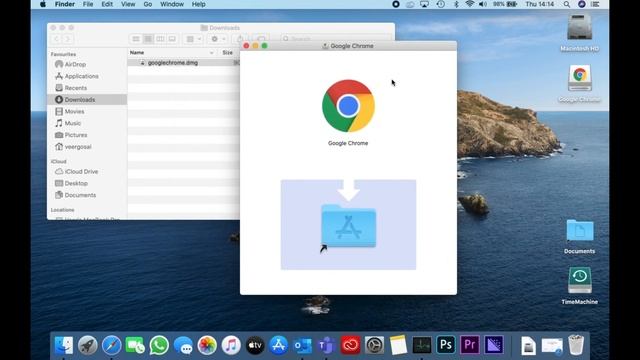The width and height of the screenshot is (640, 360).
Task: Open Safari from the Dock
Action: click(x=111, y=345)
